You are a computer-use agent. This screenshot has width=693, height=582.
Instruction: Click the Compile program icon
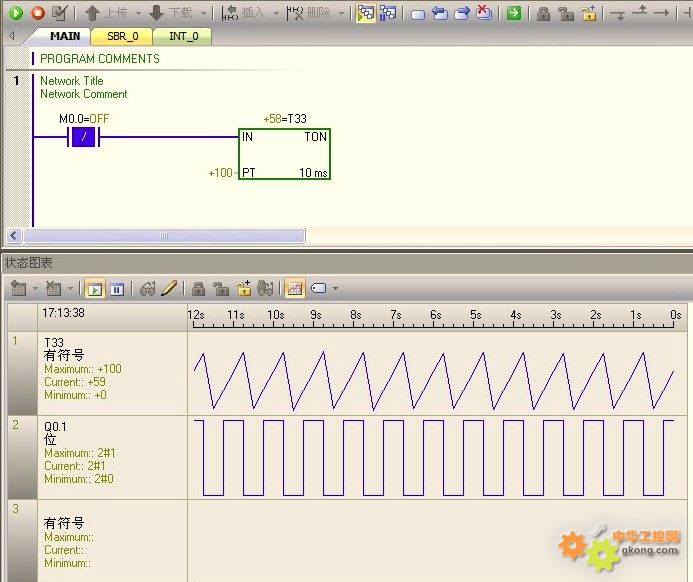coord(59,13)
